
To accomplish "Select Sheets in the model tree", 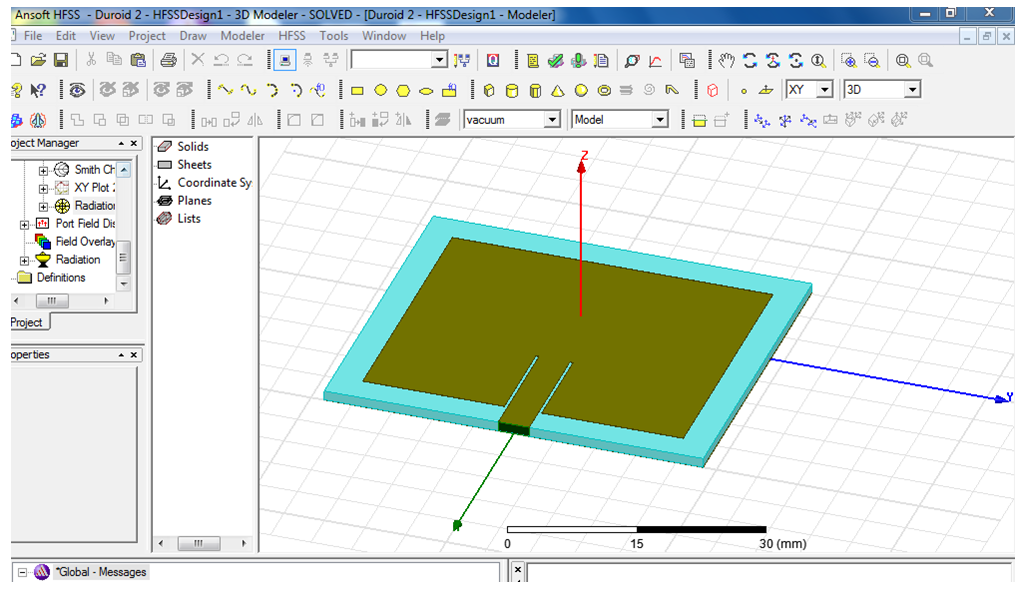I will pos(194,165).
